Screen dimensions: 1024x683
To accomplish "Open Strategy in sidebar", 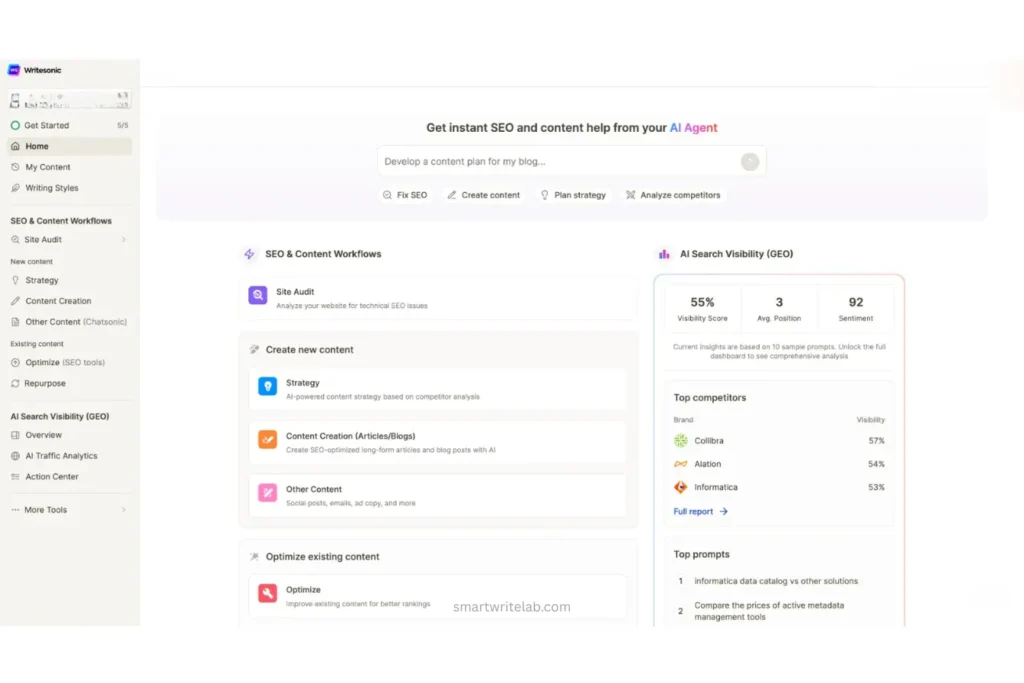I will tap(69, 280).
